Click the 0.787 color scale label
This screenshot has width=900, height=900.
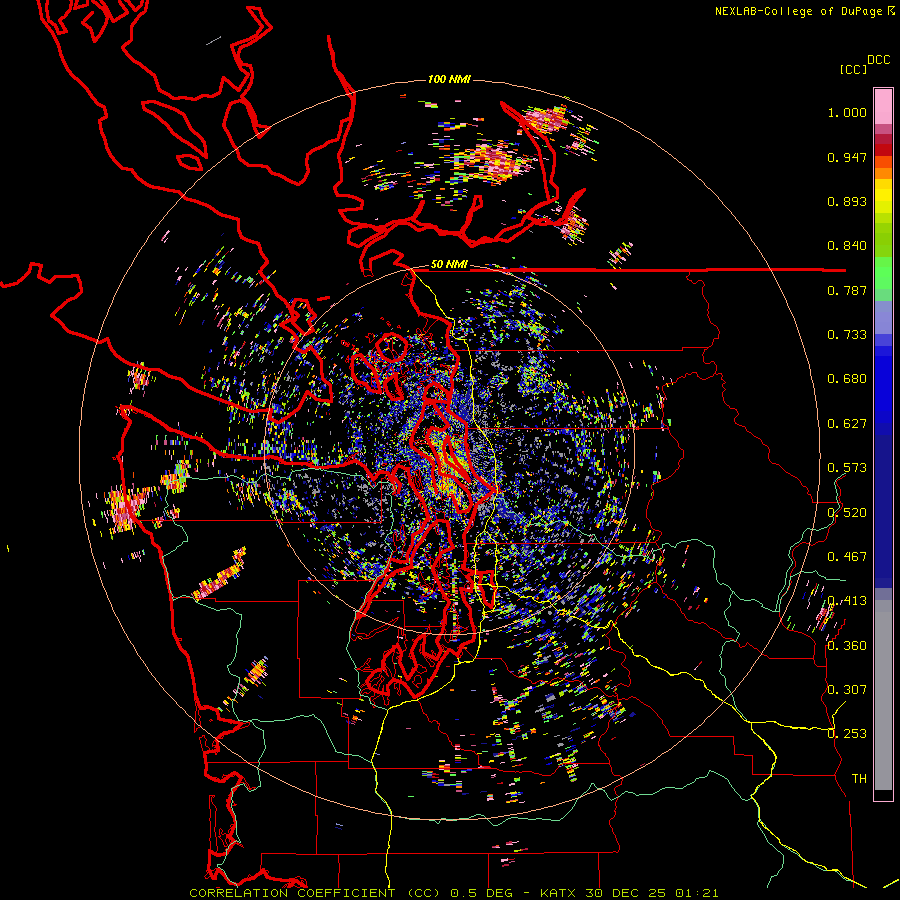847,290
